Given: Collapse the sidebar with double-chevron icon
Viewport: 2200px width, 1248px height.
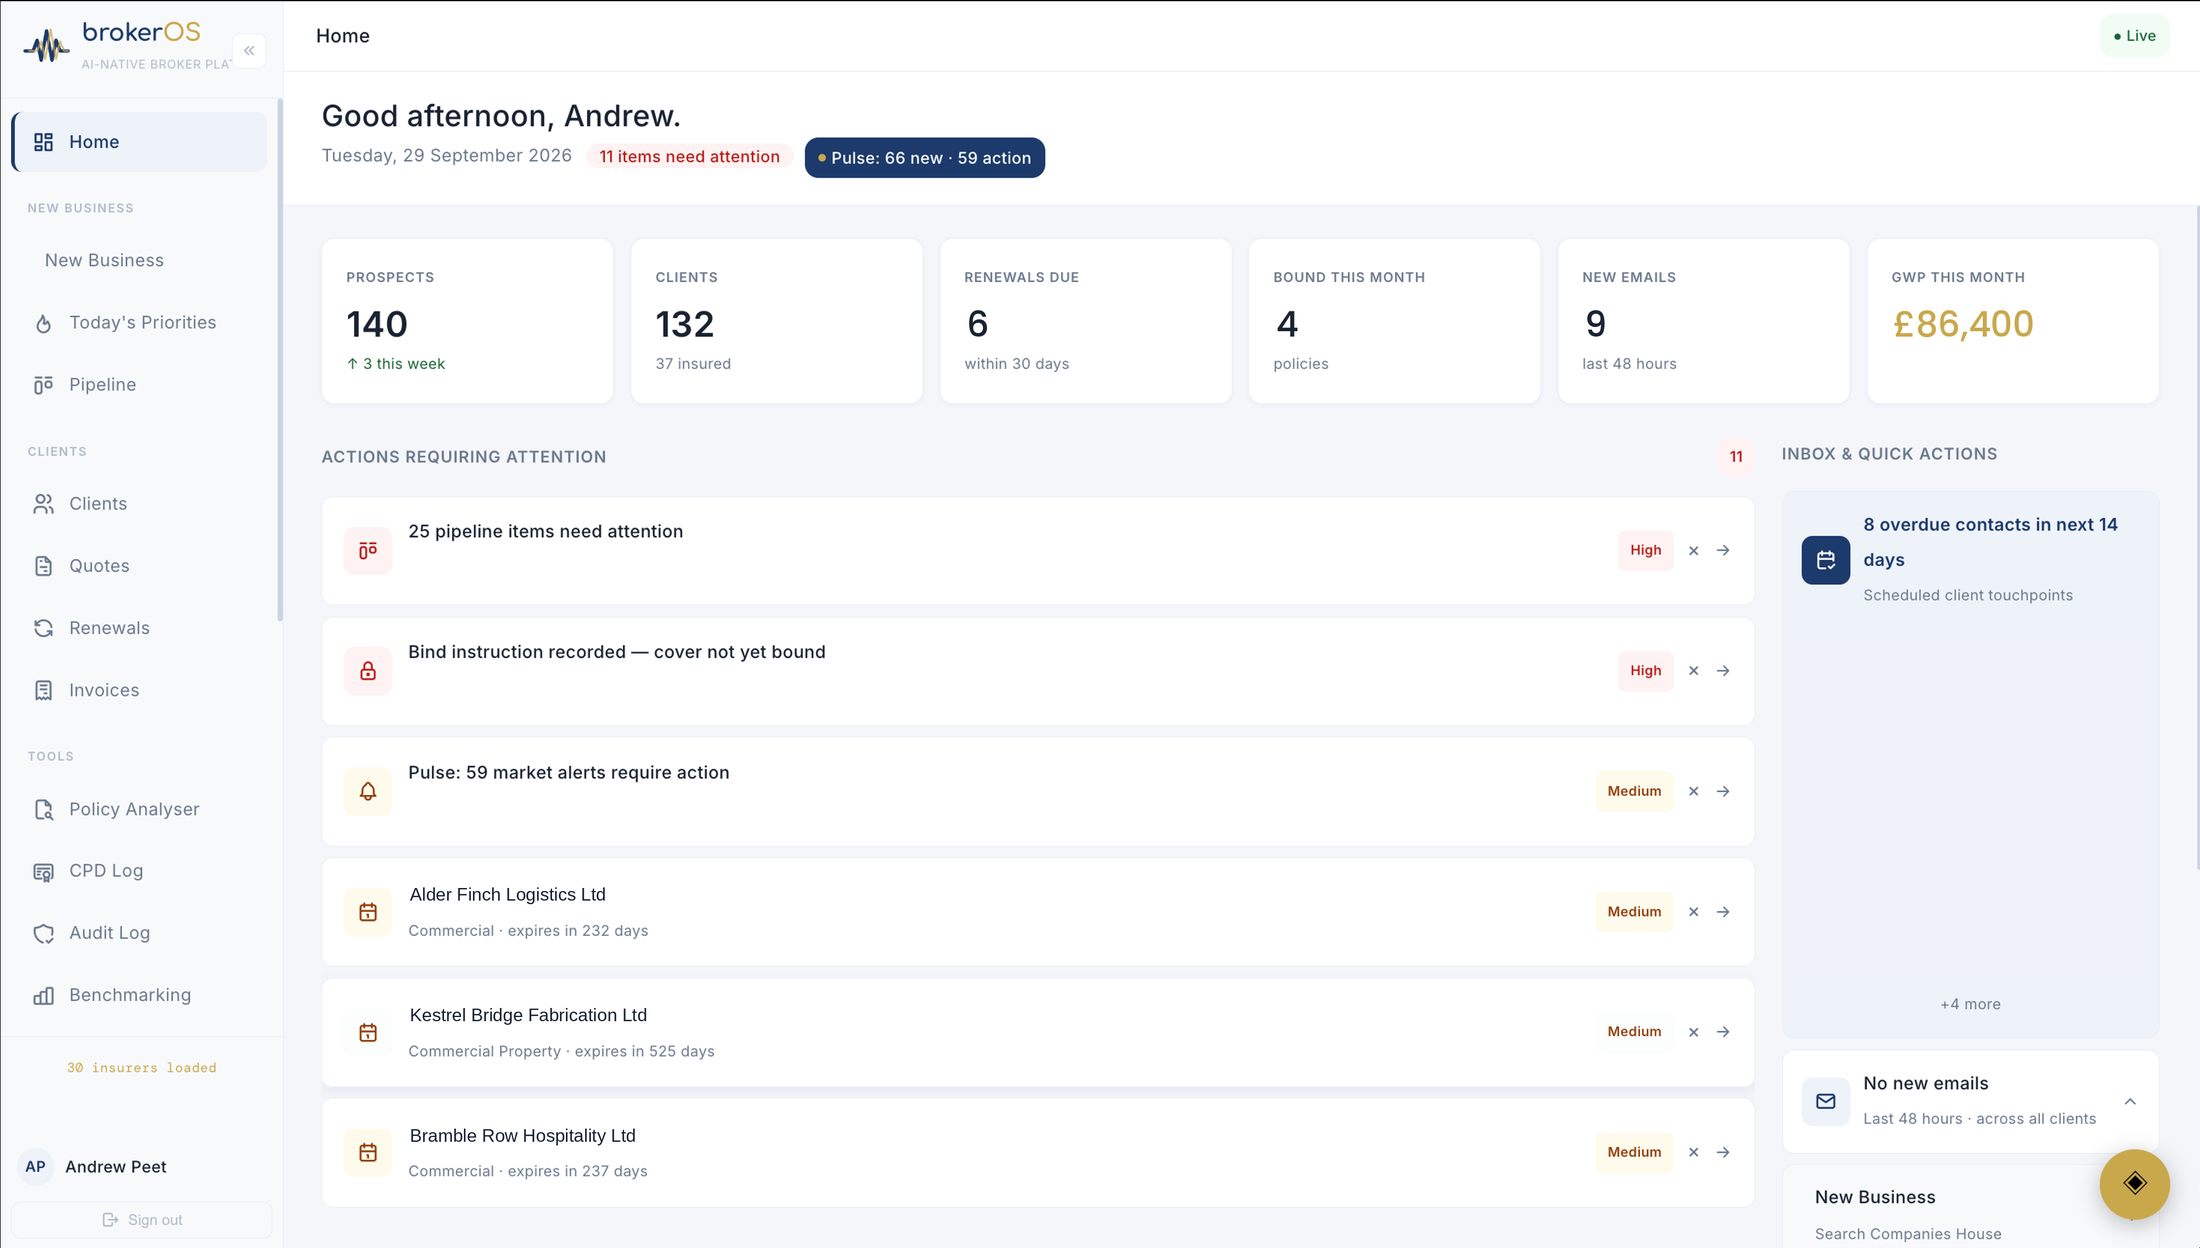Looking at the screenshot, I should [x=249, y=50].
